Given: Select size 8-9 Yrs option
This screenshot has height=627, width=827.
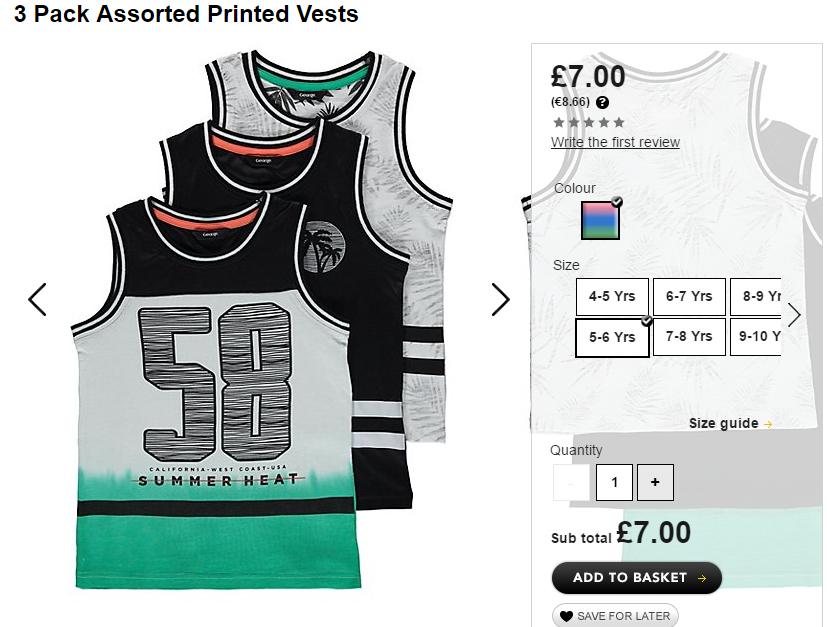Looking at the screenshot, I should [x=756, y=296].
